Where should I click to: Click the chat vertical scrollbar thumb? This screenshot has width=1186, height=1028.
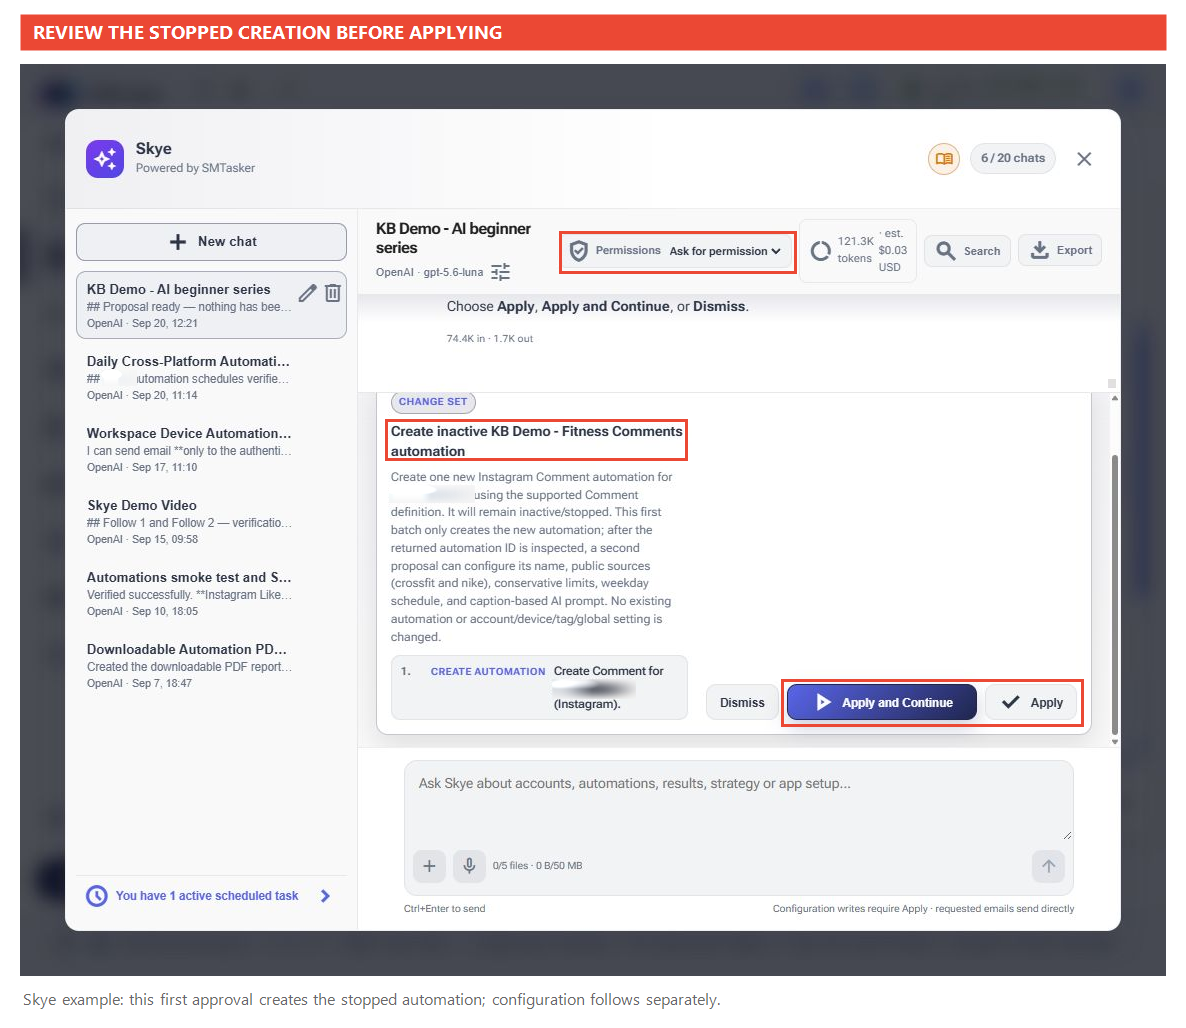1115,594
